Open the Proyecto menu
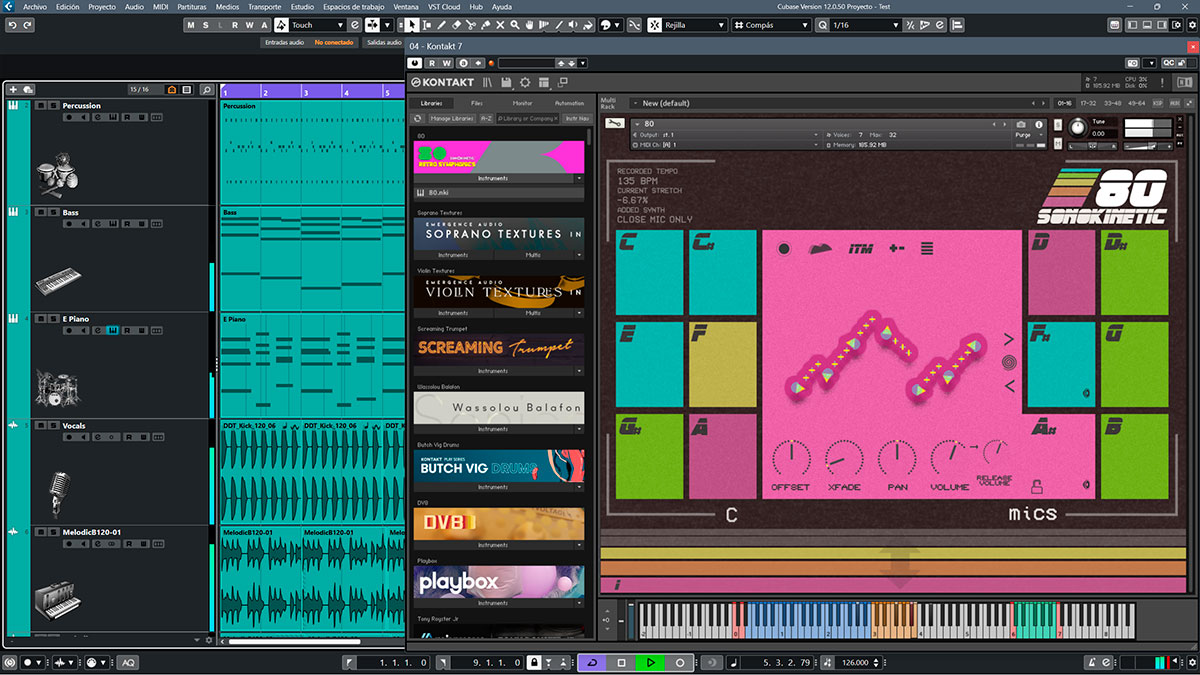 [x=101, y=6]
